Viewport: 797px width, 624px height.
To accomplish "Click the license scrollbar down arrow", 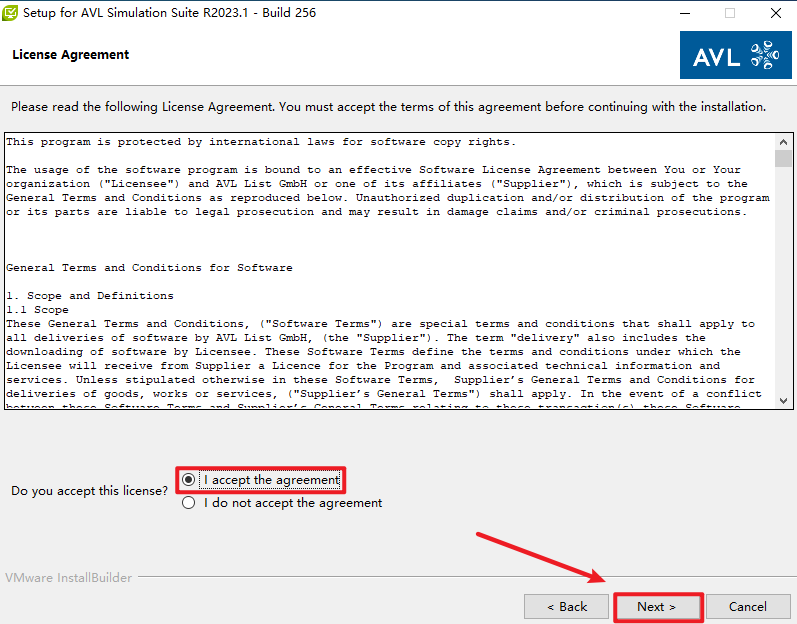I will click(783, 400).
